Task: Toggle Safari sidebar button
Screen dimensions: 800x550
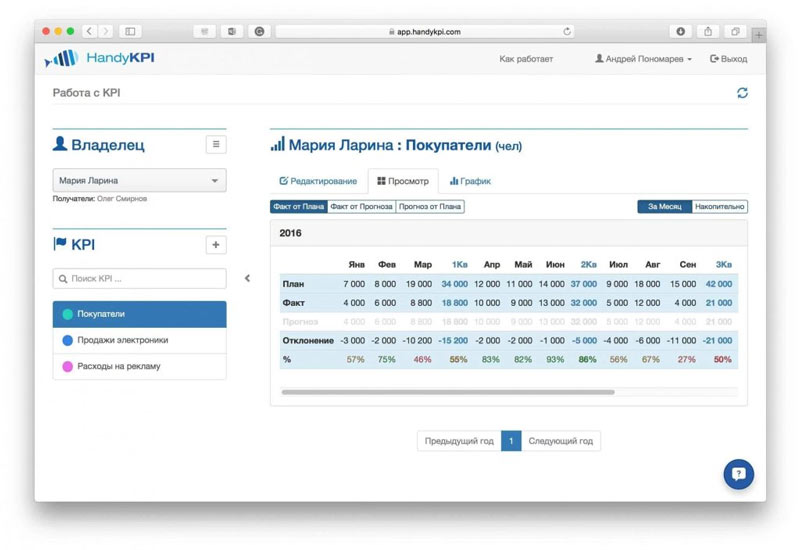Action: tap(130, 31)
